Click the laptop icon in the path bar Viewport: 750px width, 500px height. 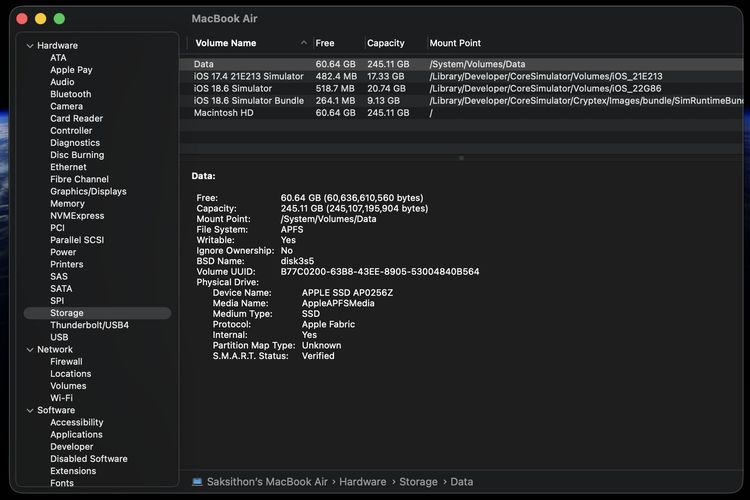click(x=197, y=482)
